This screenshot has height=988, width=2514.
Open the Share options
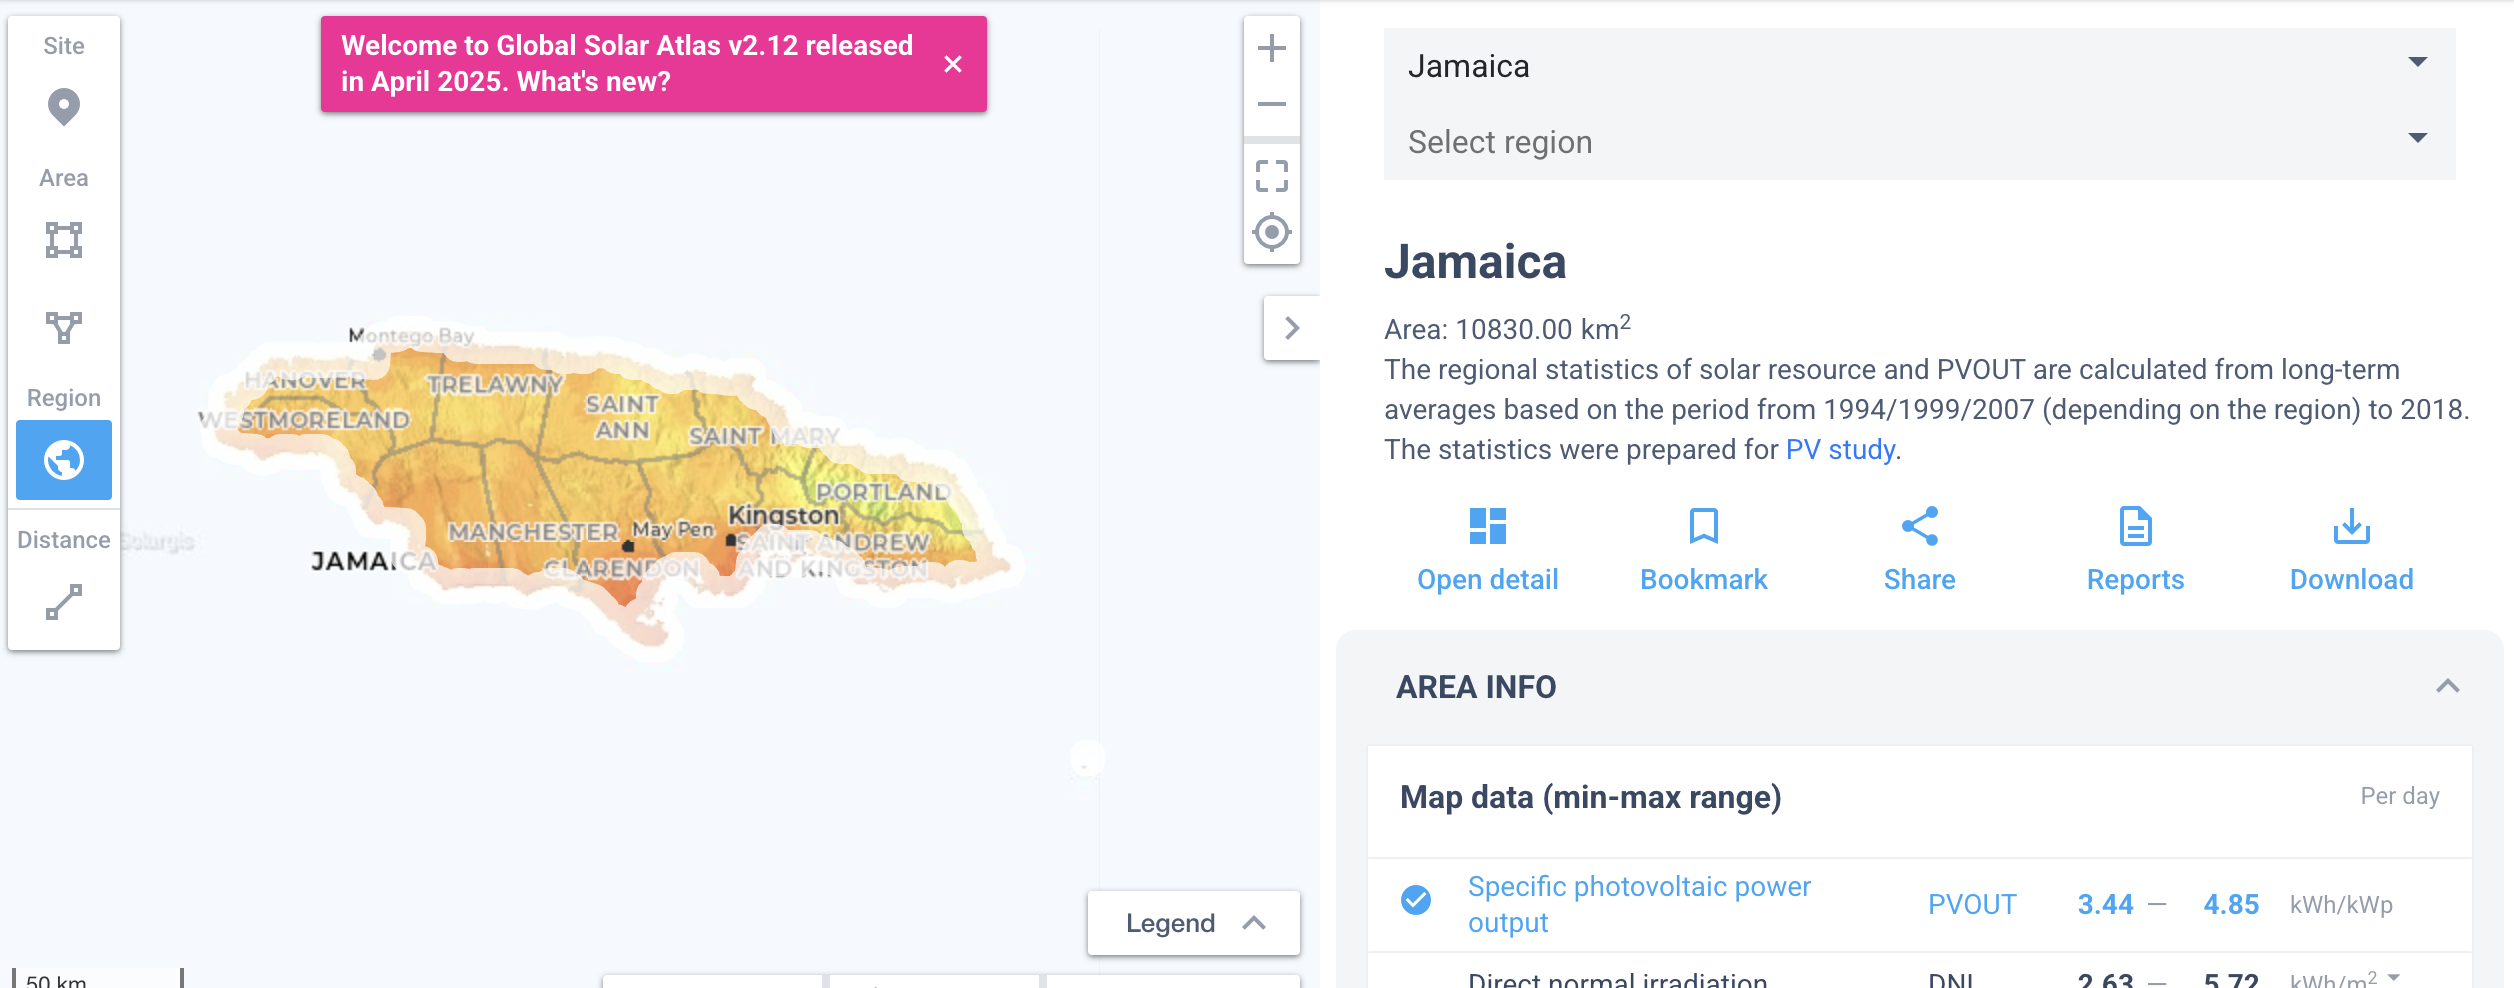(x=1919, y=548)
